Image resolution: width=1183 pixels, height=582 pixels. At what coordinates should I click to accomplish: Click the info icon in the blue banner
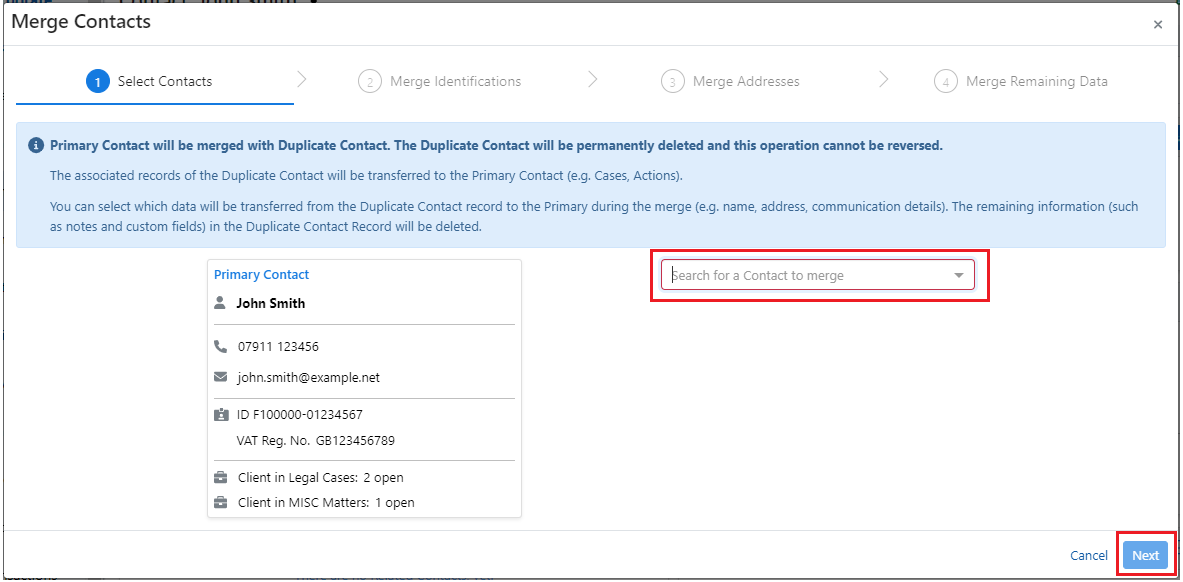[36, 146]
